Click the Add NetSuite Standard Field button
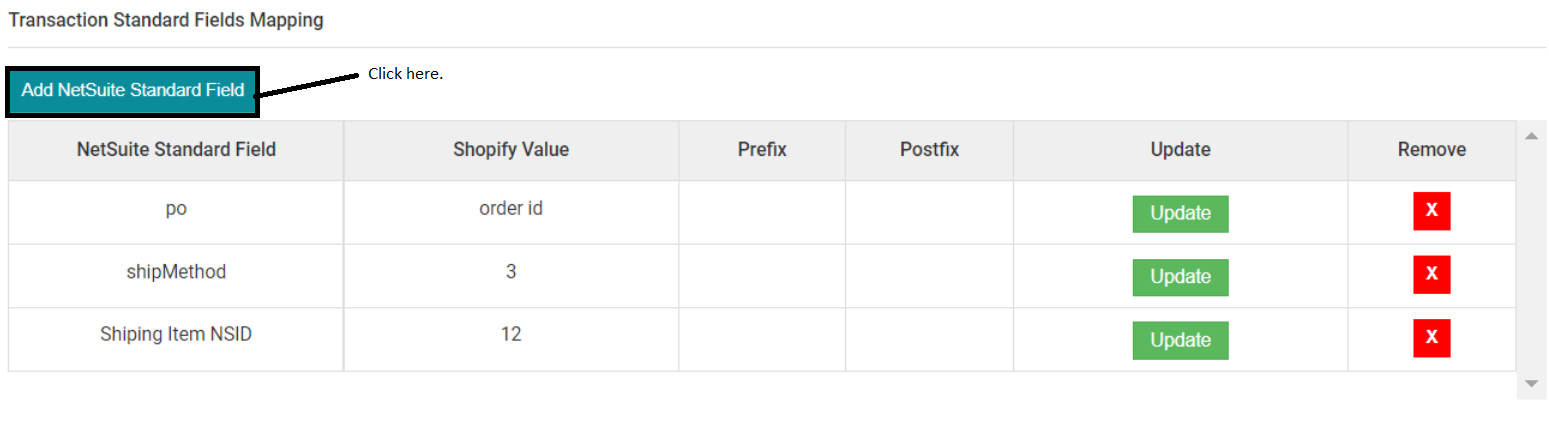 [133, 91]
